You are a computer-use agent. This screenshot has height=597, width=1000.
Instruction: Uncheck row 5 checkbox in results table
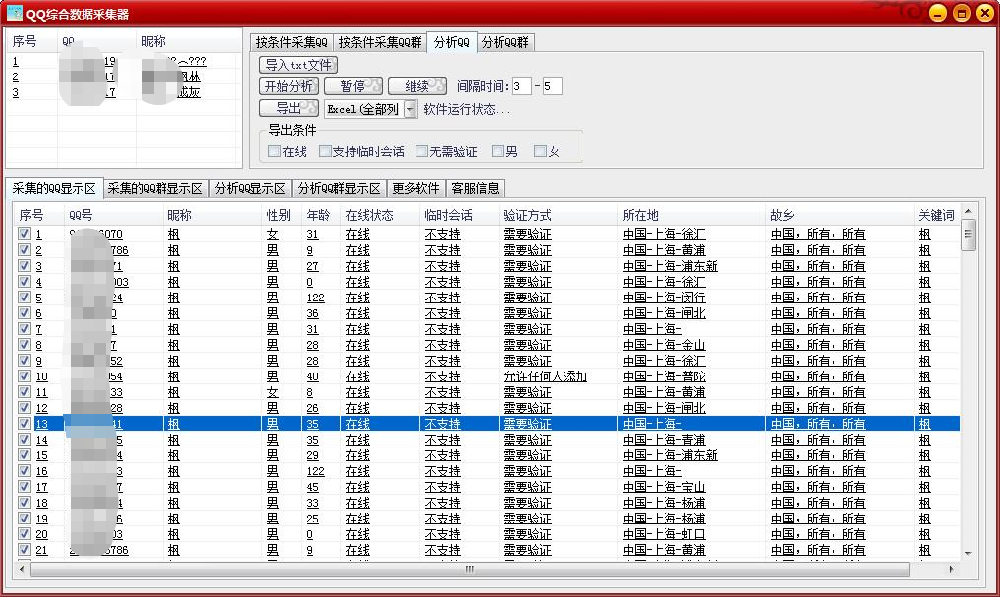pyautogui.click(x=24, y=297)
